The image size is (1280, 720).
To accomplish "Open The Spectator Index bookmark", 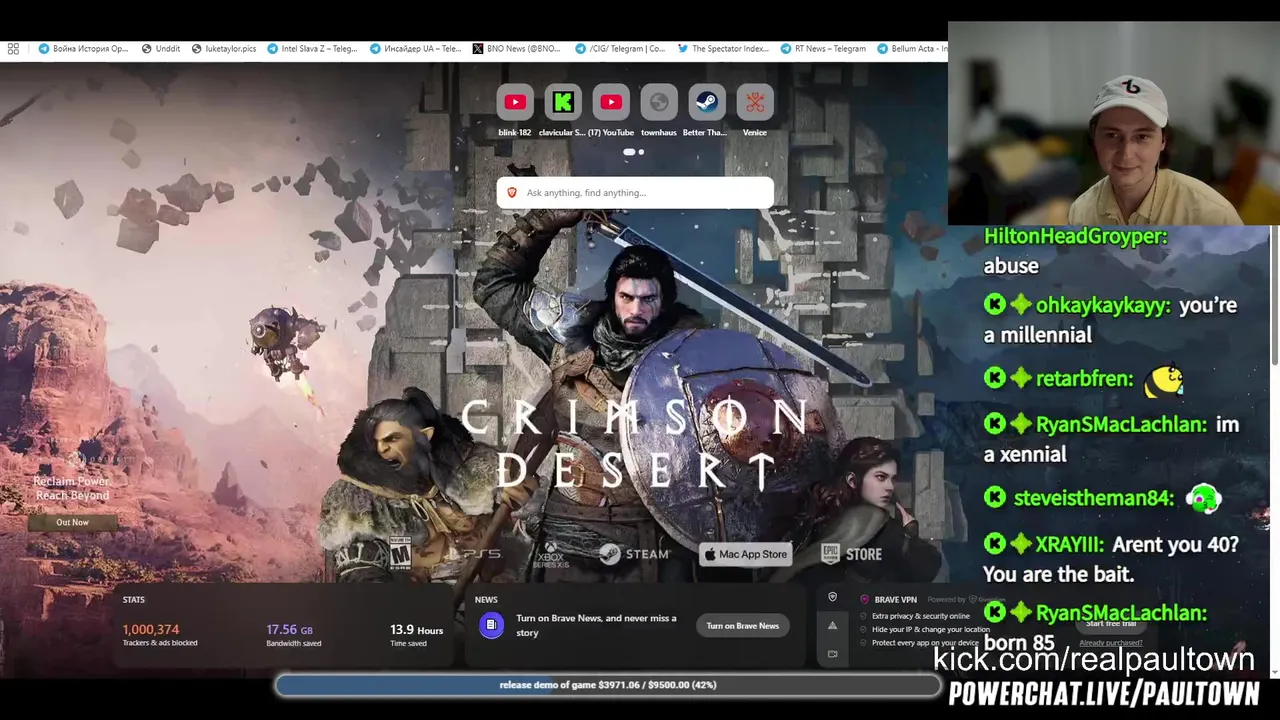I will (723, 48).
